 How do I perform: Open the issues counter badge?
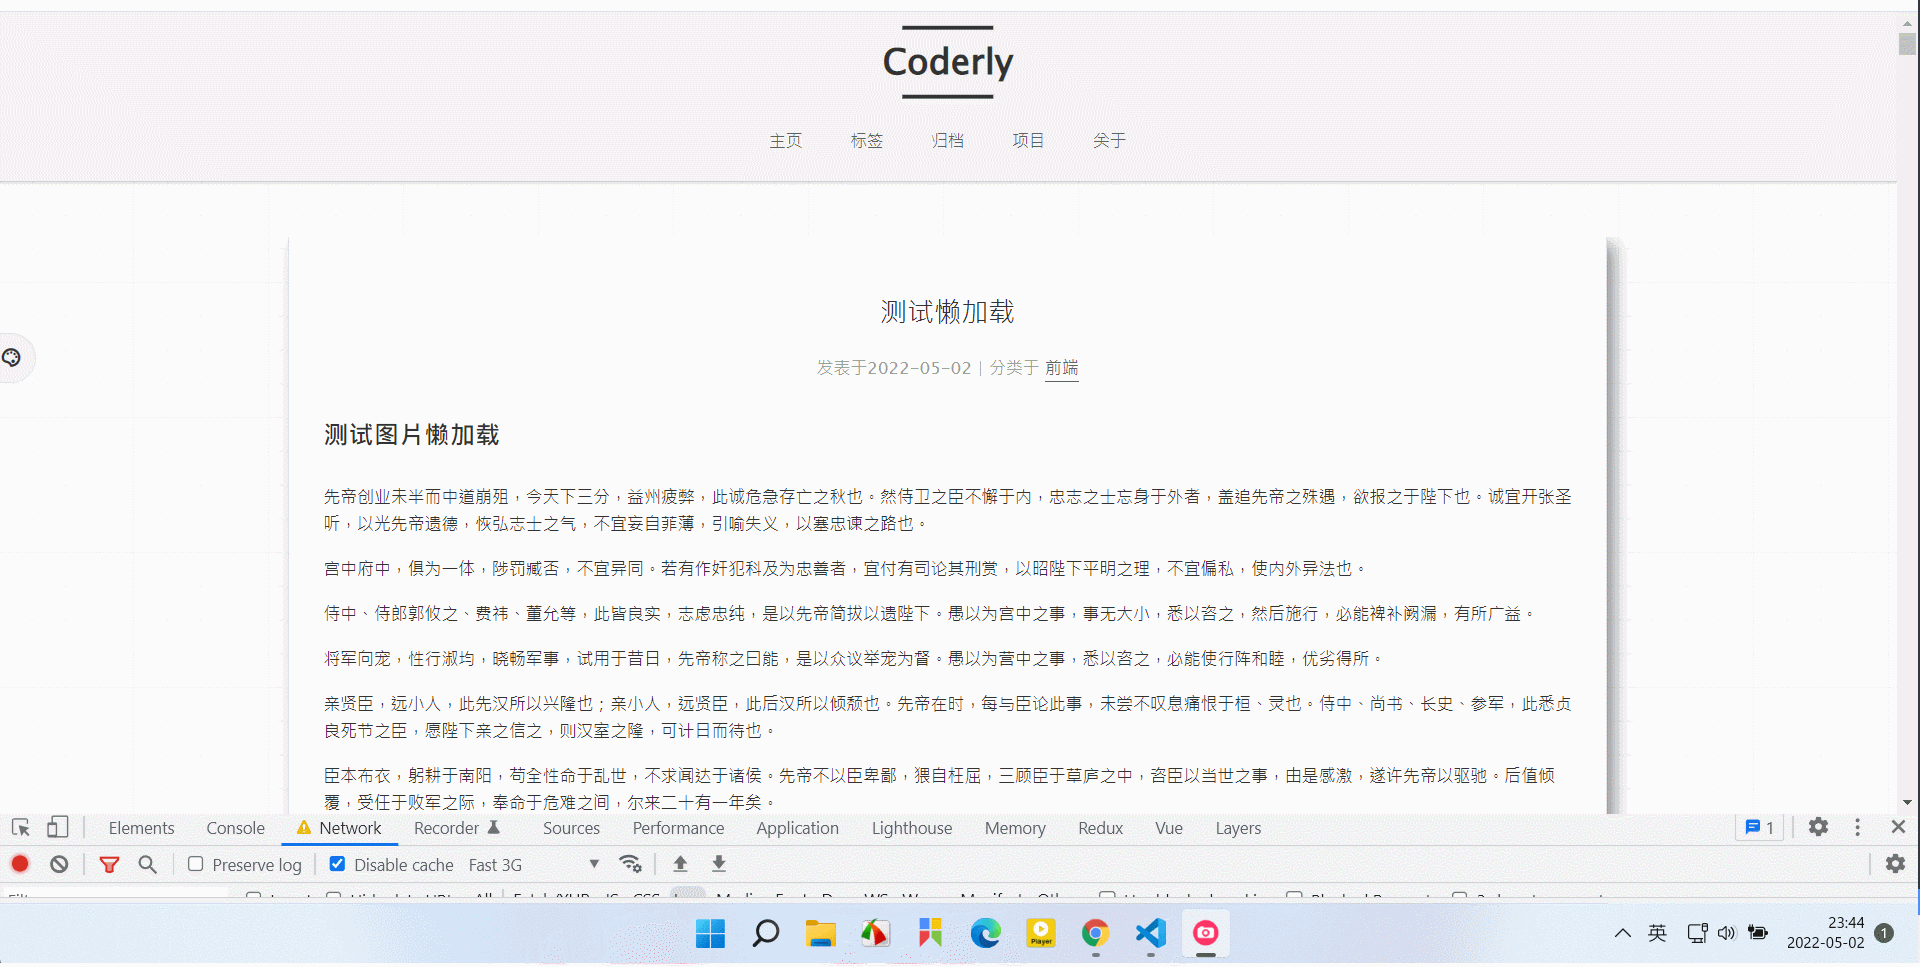pos(1759,827)
